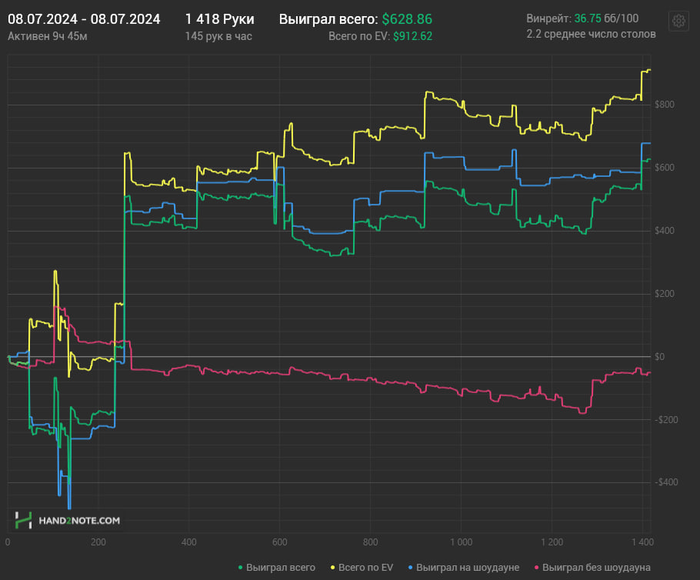Screen dimensions: 700x580
Task: Hide the 'Всего по EV' series label
Action: (366, 567)
